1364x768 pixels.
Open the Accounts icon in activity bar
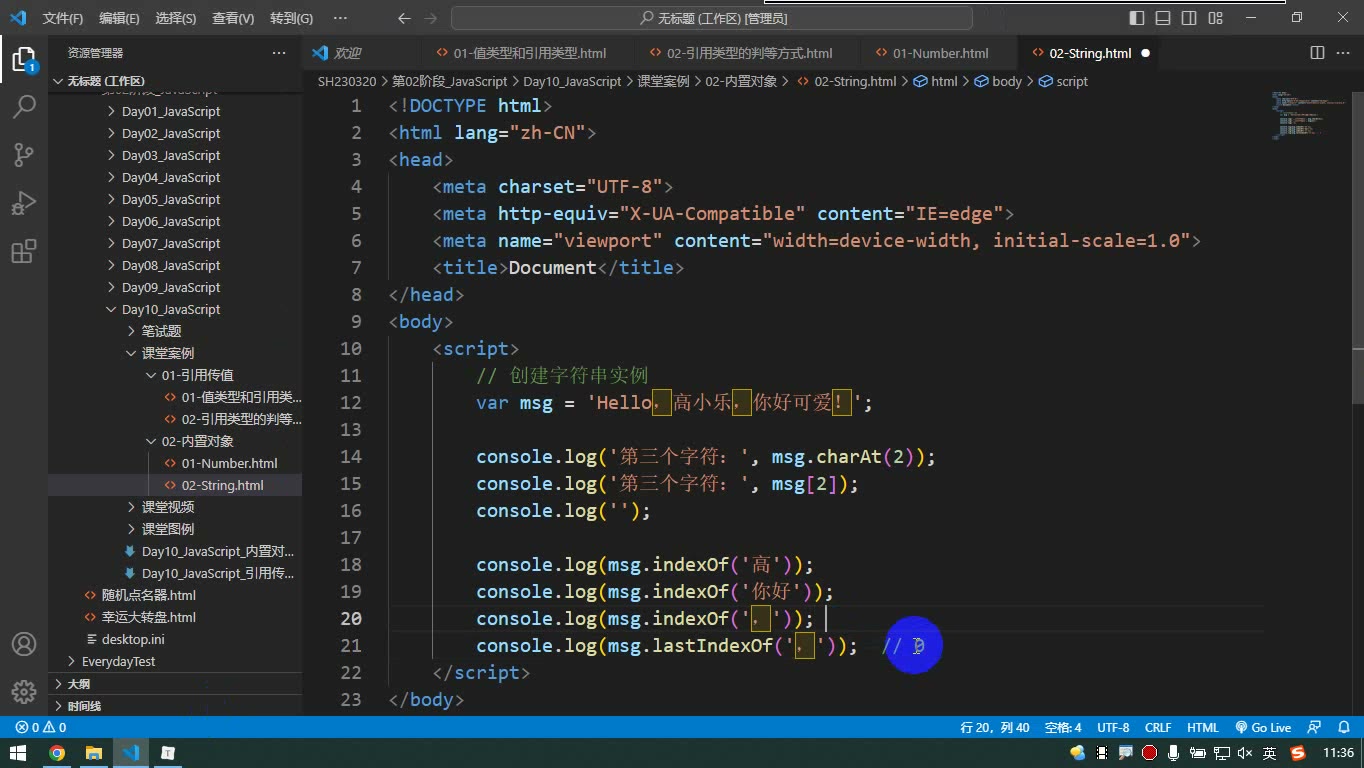click(24, 644)
